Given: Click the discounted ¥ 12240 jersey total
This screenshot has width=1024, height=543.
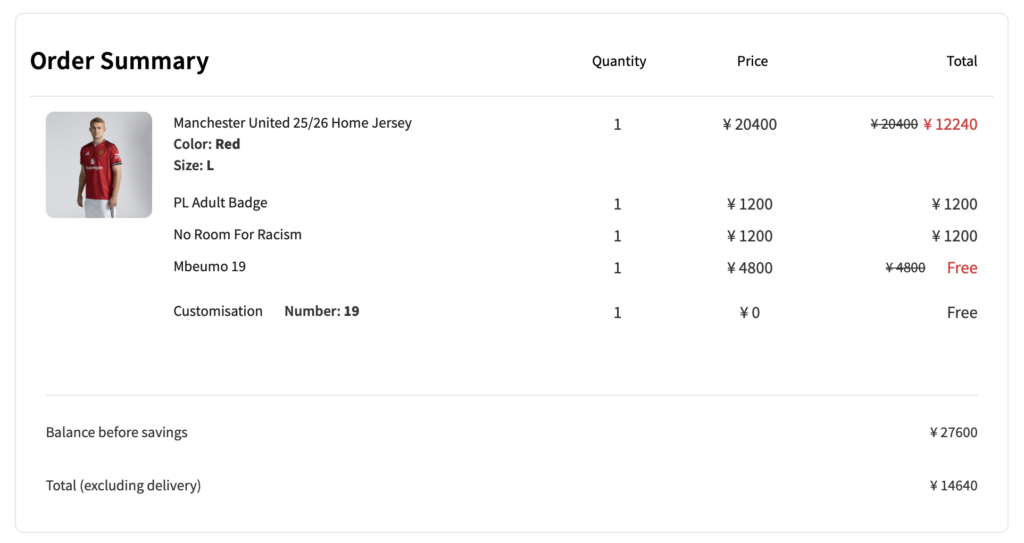Looking at the screenshot, I should coord(950,125).
